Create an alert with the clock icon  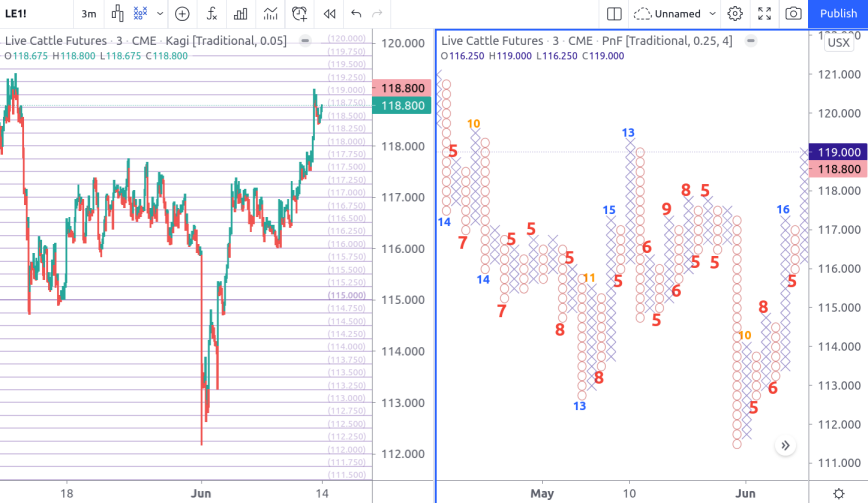(299, 14)
